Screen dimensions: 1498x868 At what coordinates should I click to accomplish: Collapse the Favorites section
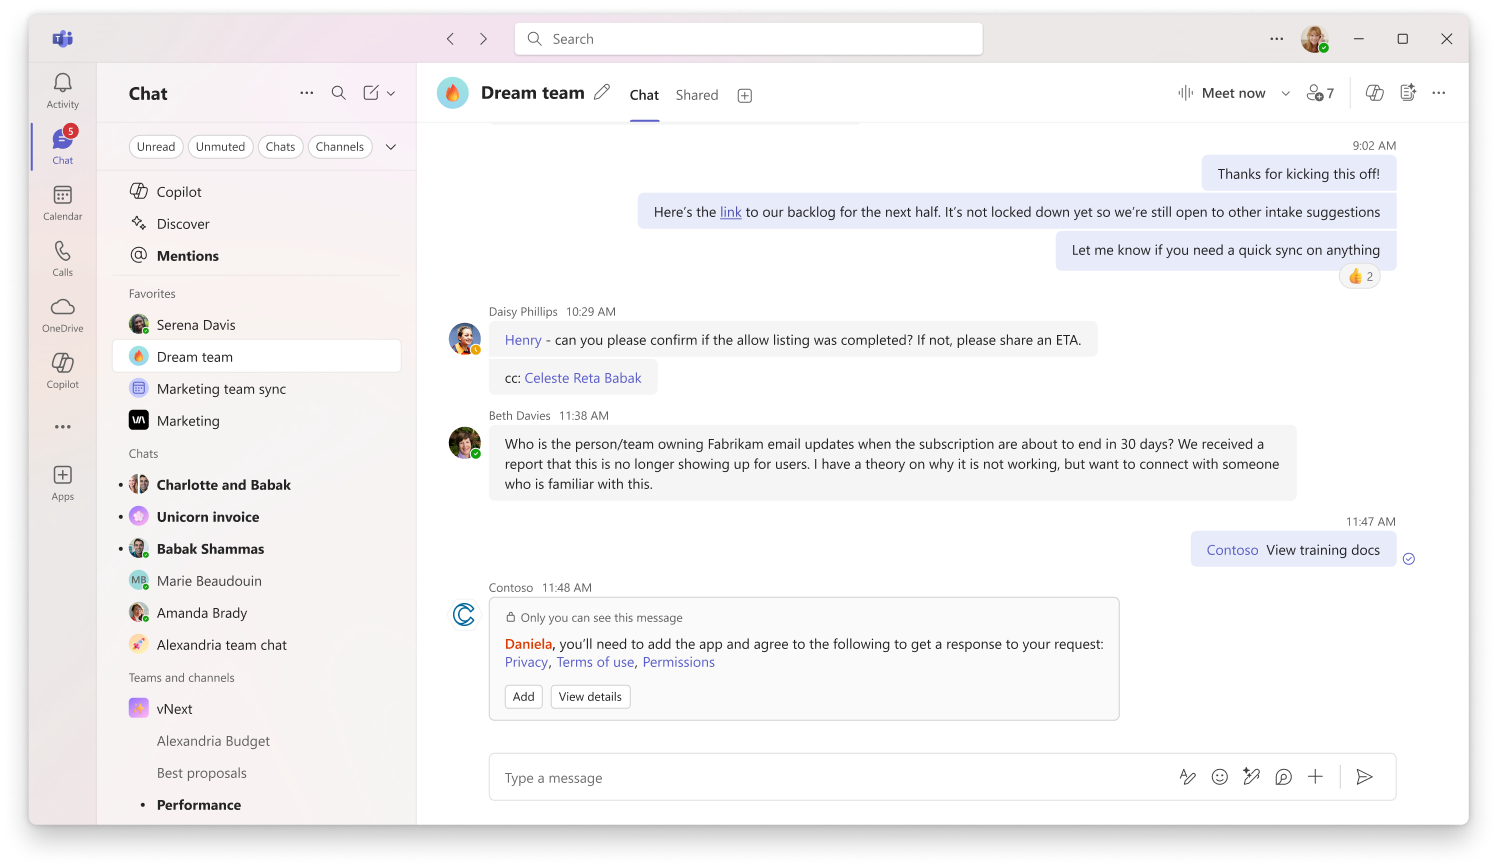152,294
